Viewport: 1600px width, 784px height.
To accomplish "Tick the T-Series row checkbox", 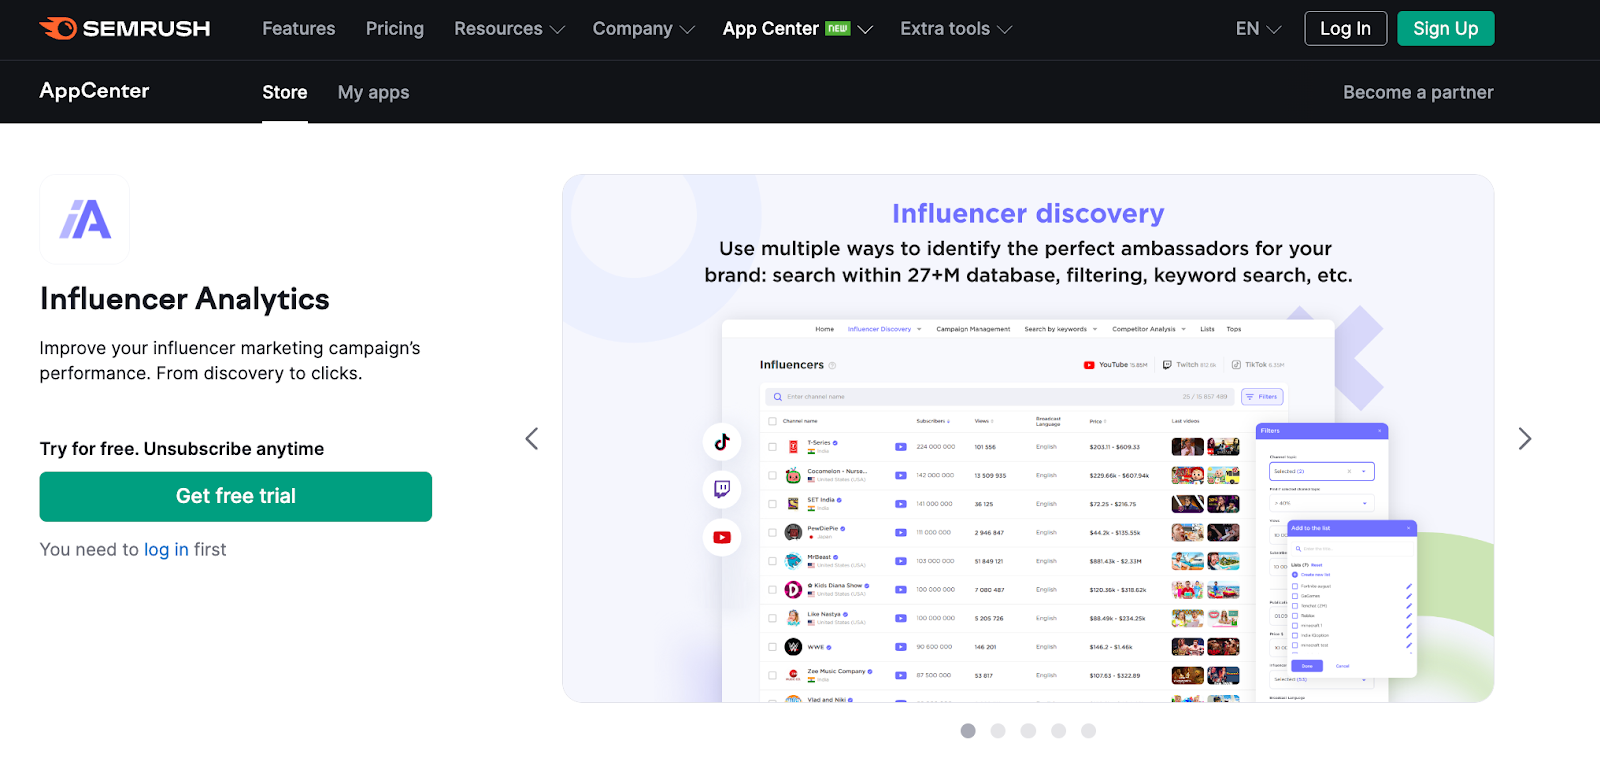I will [772, 447].
